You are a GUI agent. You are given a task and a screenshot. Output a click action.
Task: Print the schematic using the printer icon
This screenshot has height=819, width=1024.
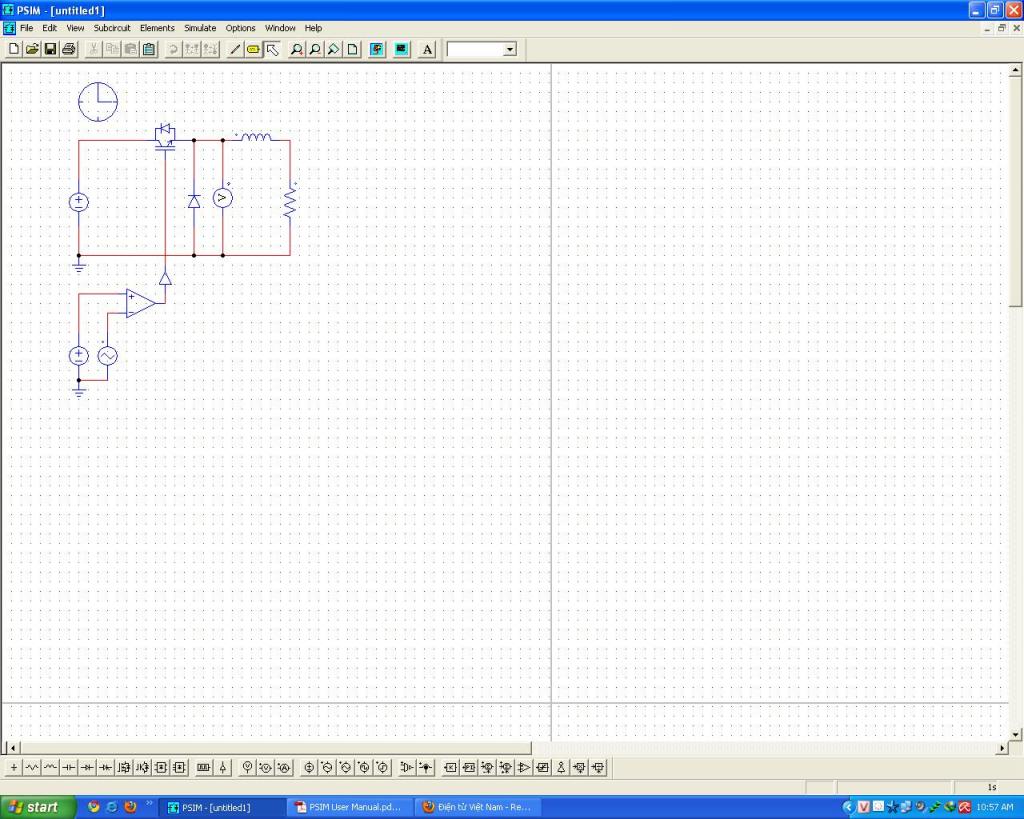coord(69,49)
